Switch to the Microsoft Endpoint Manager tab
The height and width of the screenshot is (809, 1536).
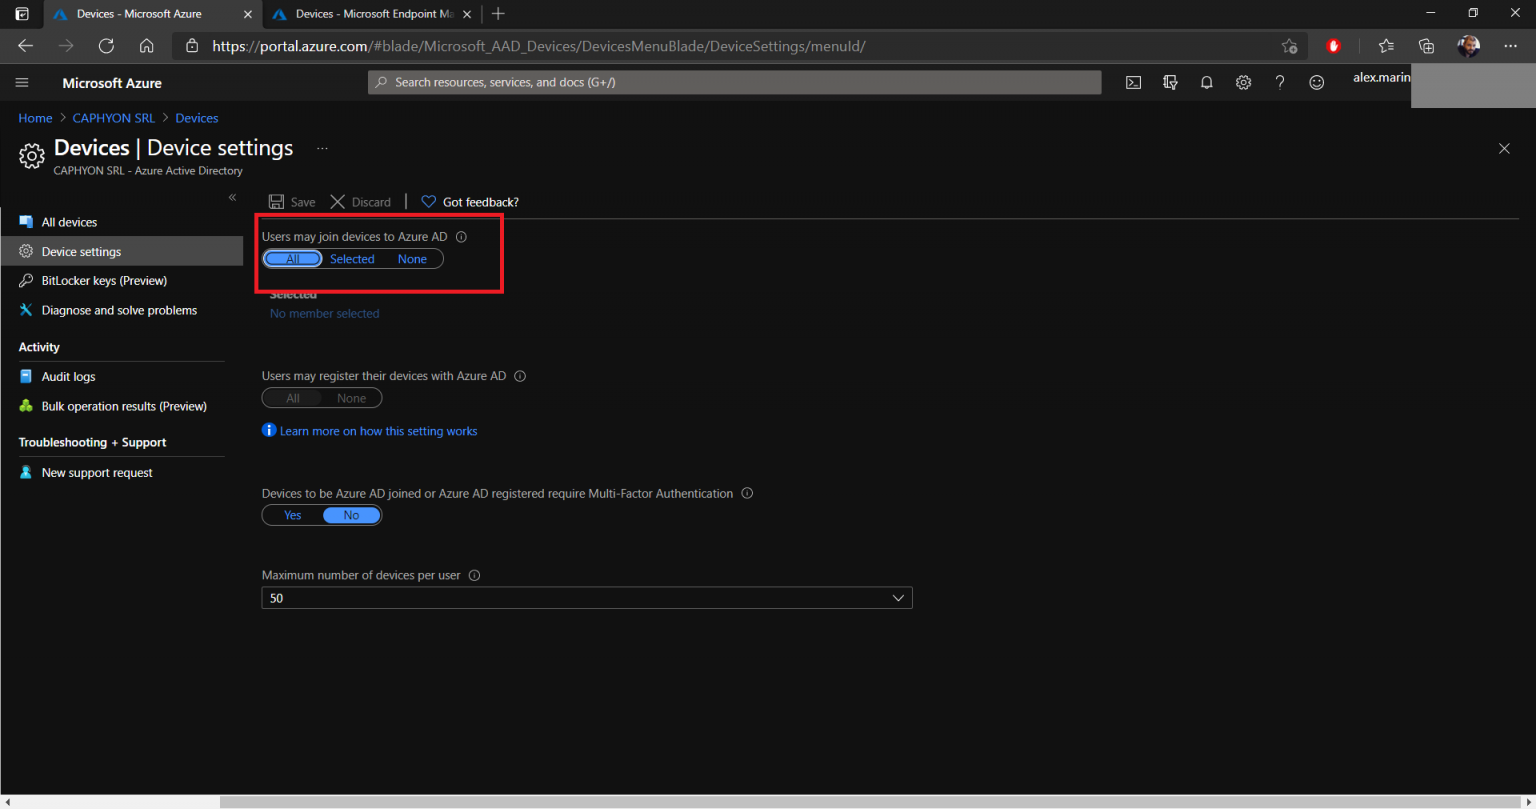(x=370, y=14)
